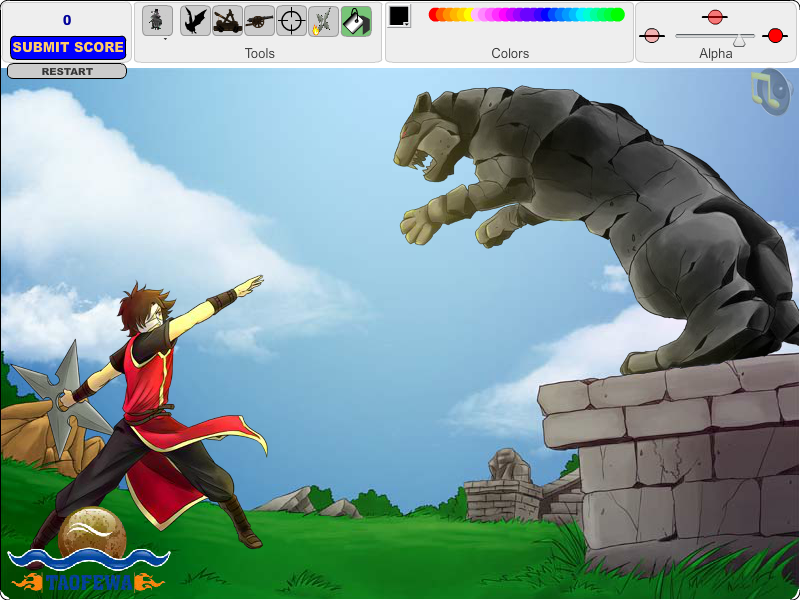This screenshot has height=600, width=800.
Task: Pick yellow from the rainbow color strip
Action: coord(467,14)
